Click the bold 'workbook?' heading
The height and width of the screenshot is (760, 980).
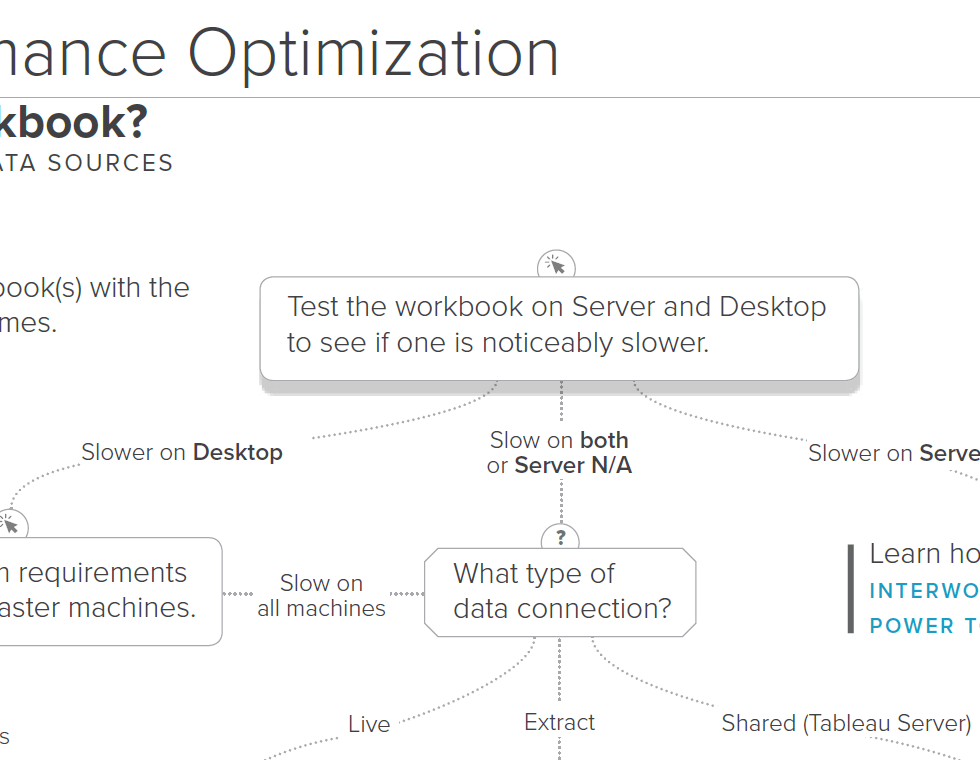click(x=75, y=123)
